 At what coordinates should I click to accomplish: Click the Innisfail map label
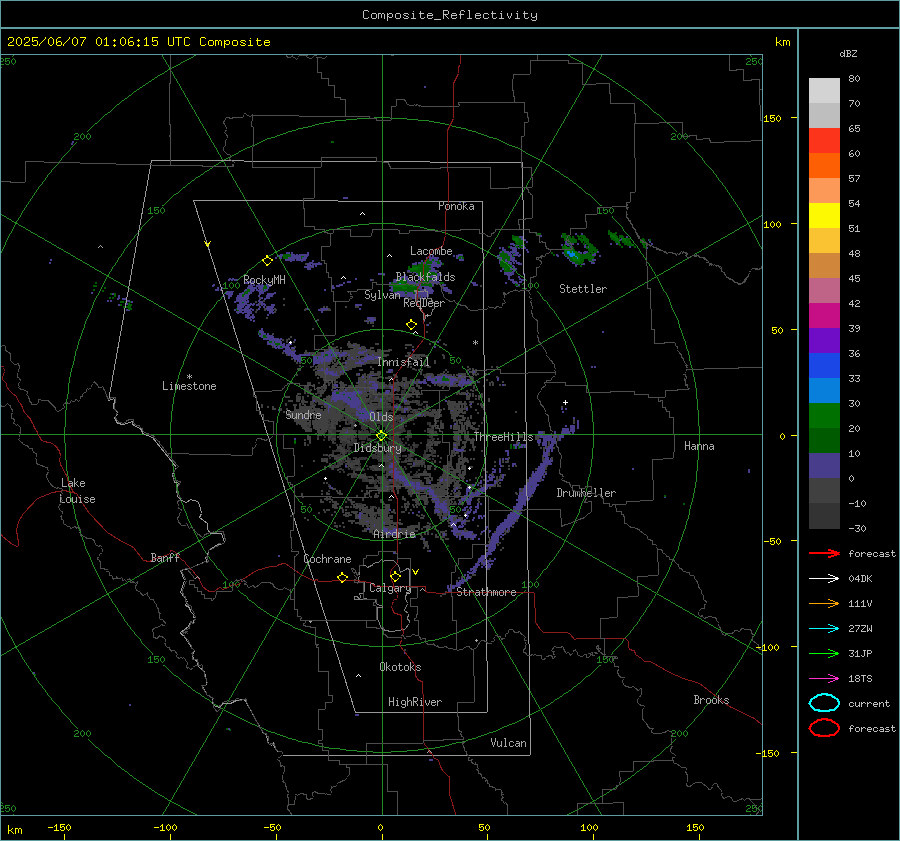coord(403,362)
